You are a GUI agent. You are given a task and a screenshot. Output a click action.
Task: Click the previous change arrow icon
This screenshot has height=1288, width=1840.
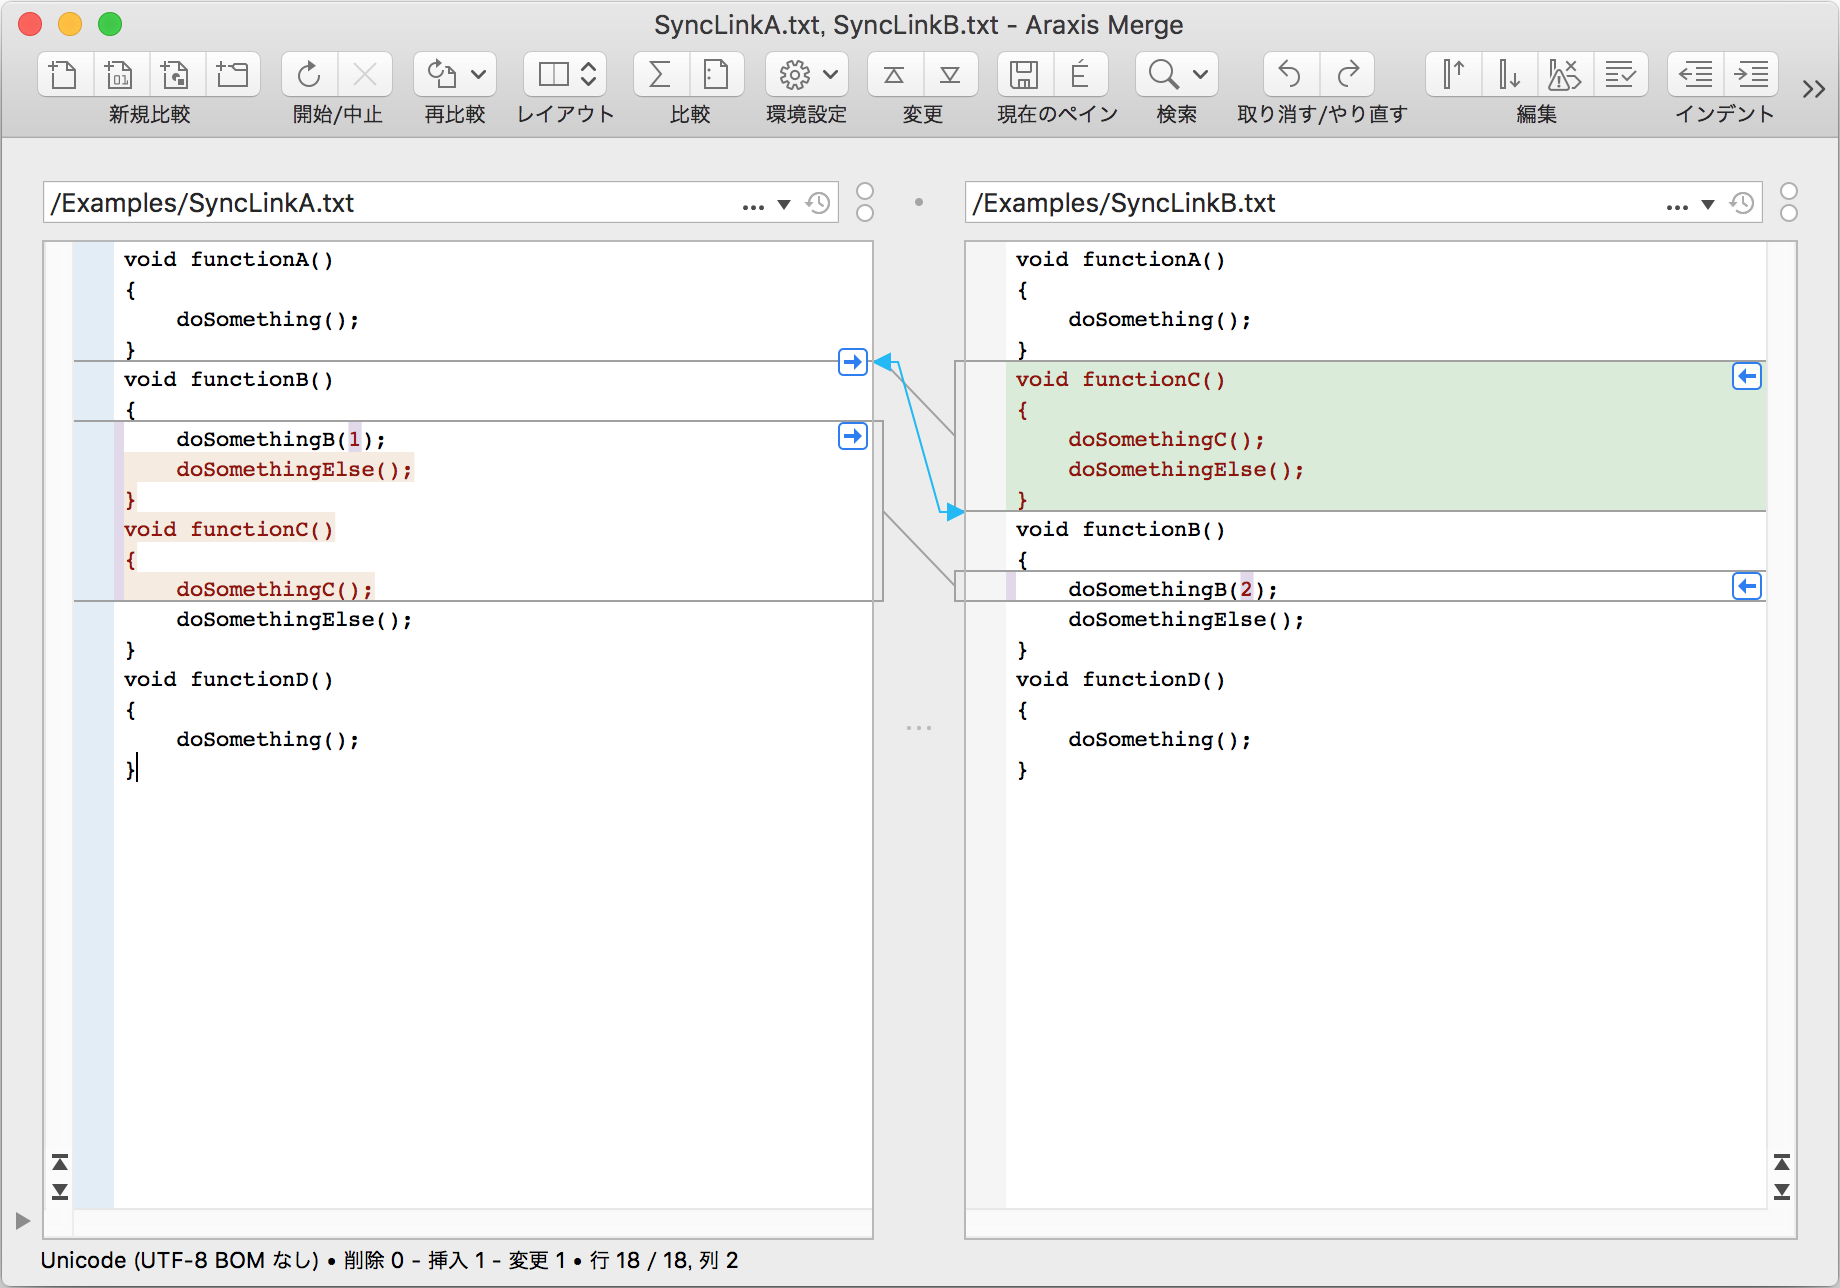pos(894,75)
